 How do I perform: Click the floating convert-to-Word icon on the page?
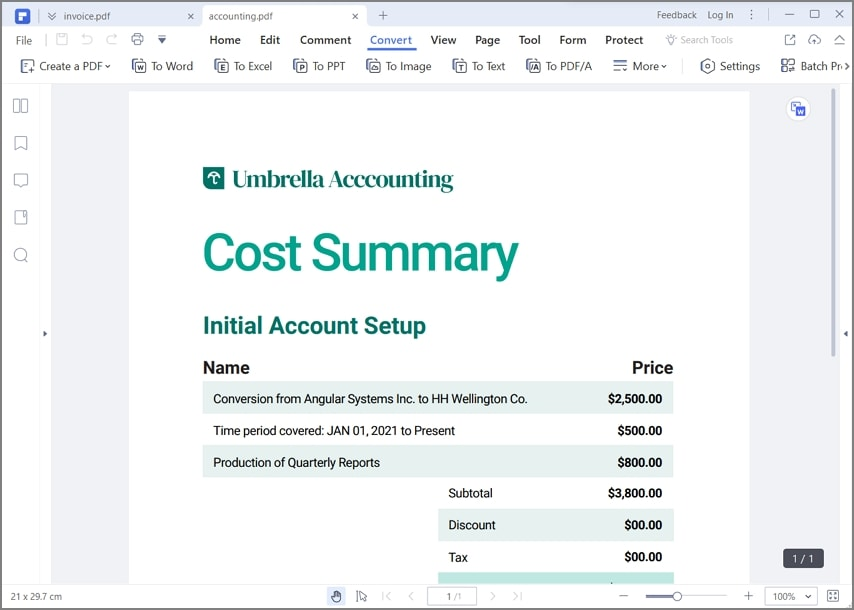point(797,109)
